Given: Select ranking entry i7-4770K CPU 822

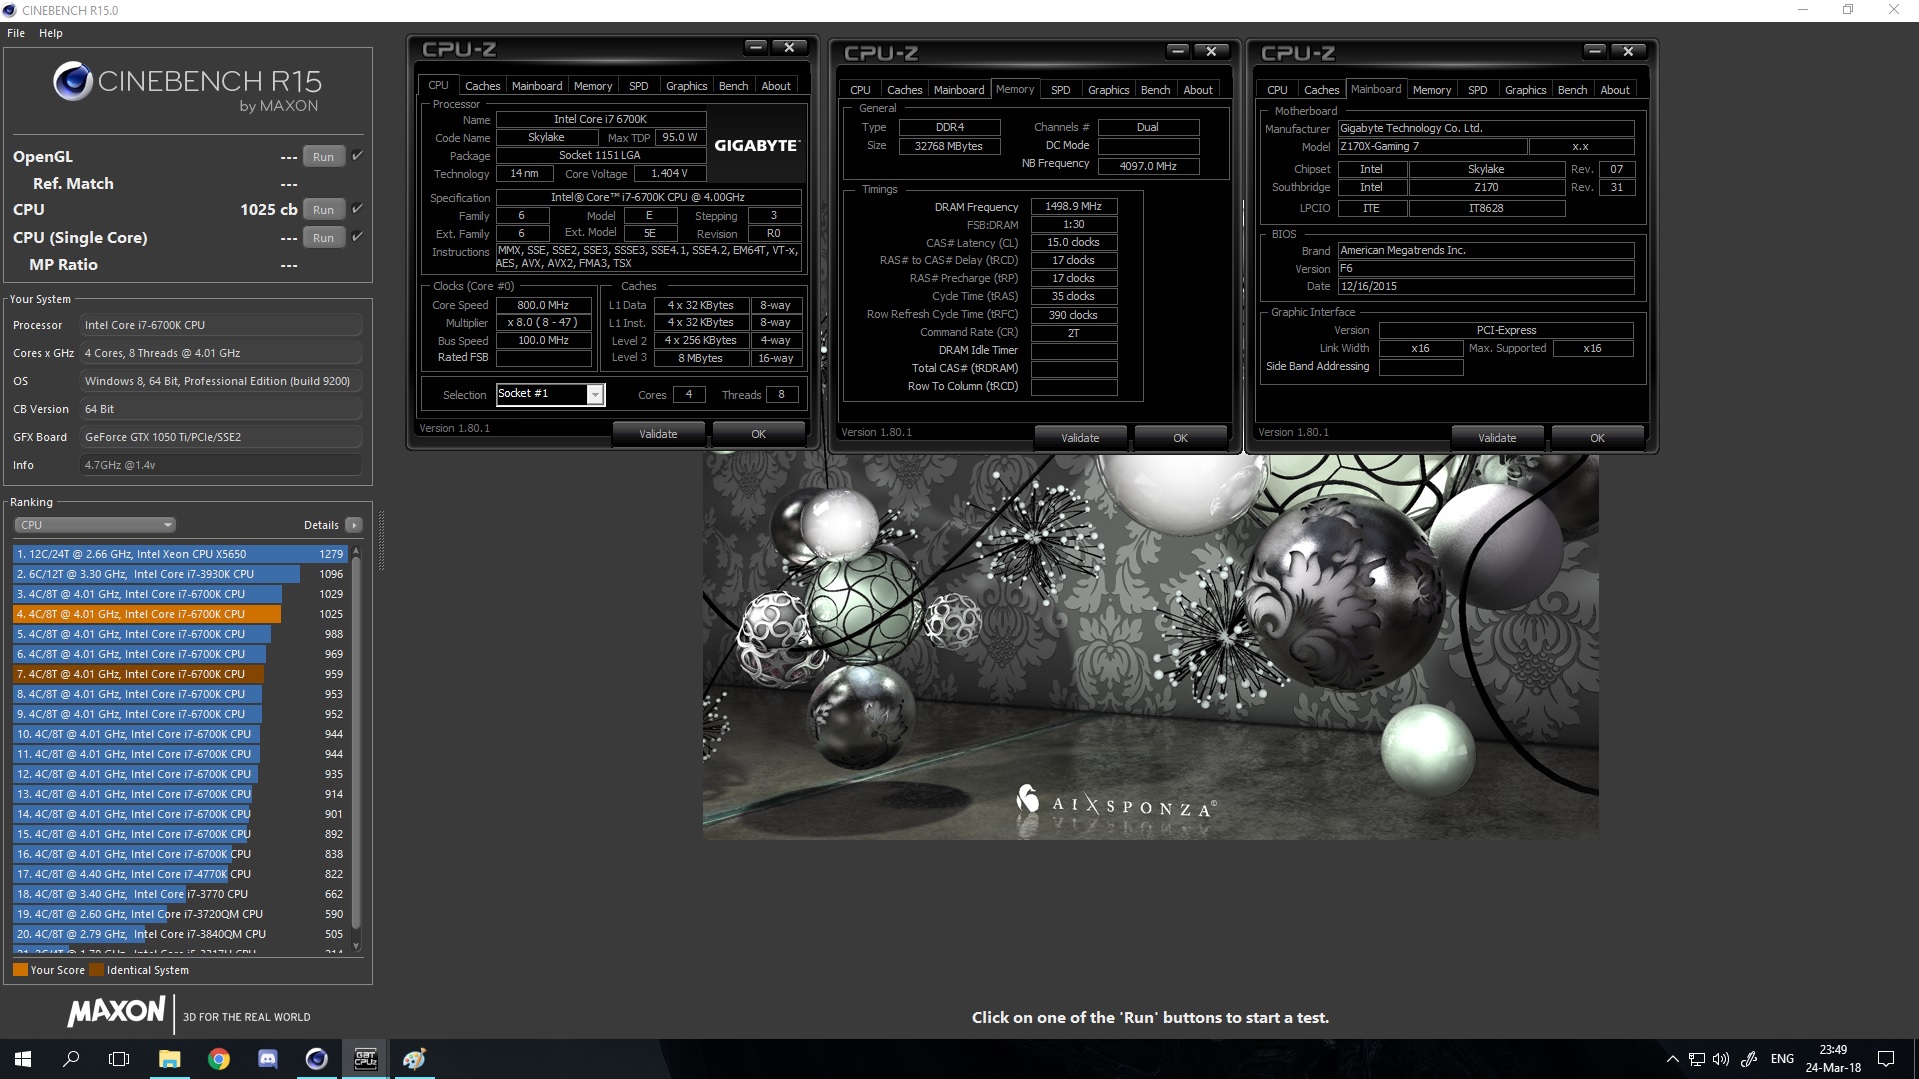Looking at the screenshot, I should click(180, 874).
